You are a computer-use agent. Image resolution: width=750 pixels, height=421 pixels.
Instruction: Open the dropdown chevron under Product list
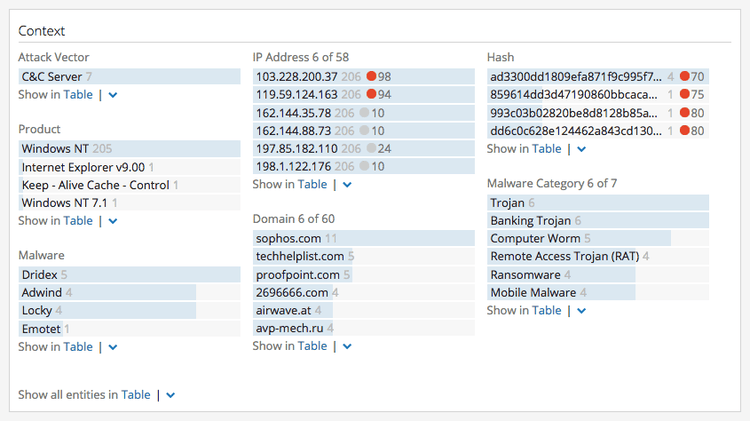(113, 221)
